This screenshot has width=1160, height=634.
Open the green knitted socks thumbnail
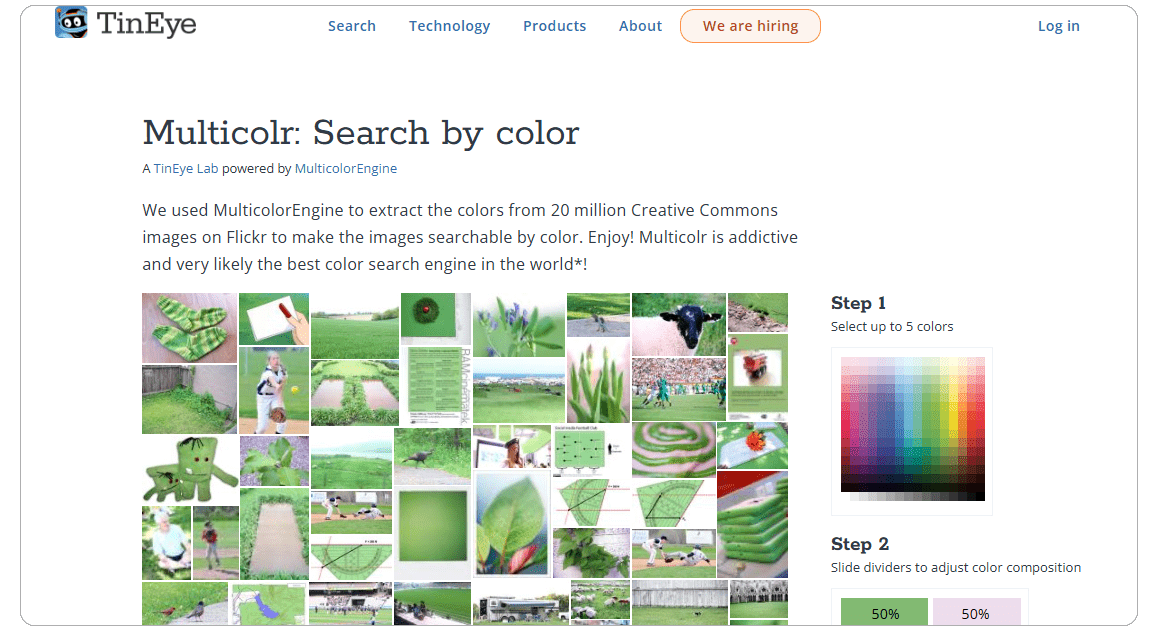(x=190, y=328)
